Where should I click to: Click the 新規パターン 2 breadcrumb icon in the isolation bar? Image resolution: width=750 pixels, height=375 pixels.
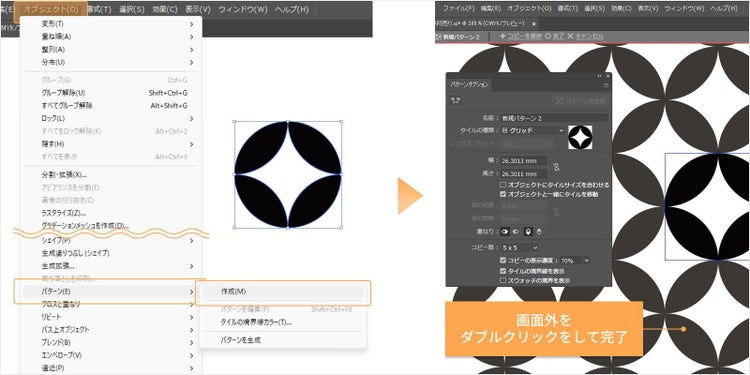coord(439,36)
